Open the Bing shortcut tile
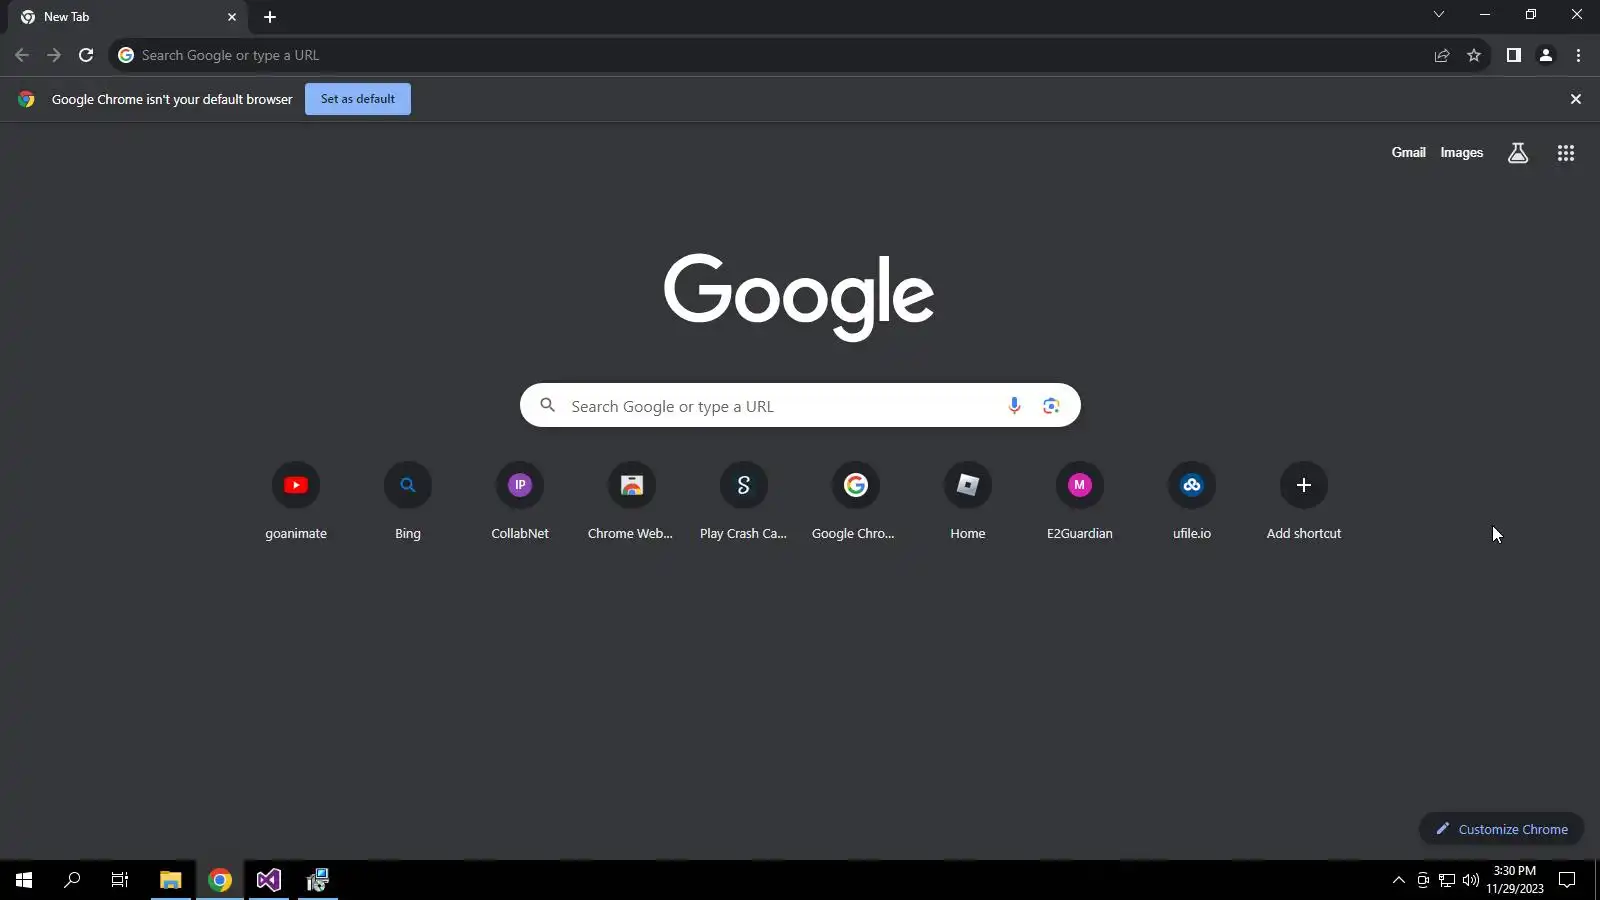The width and height of the screenshot is (1600, 900). click(x=408, y=502)
